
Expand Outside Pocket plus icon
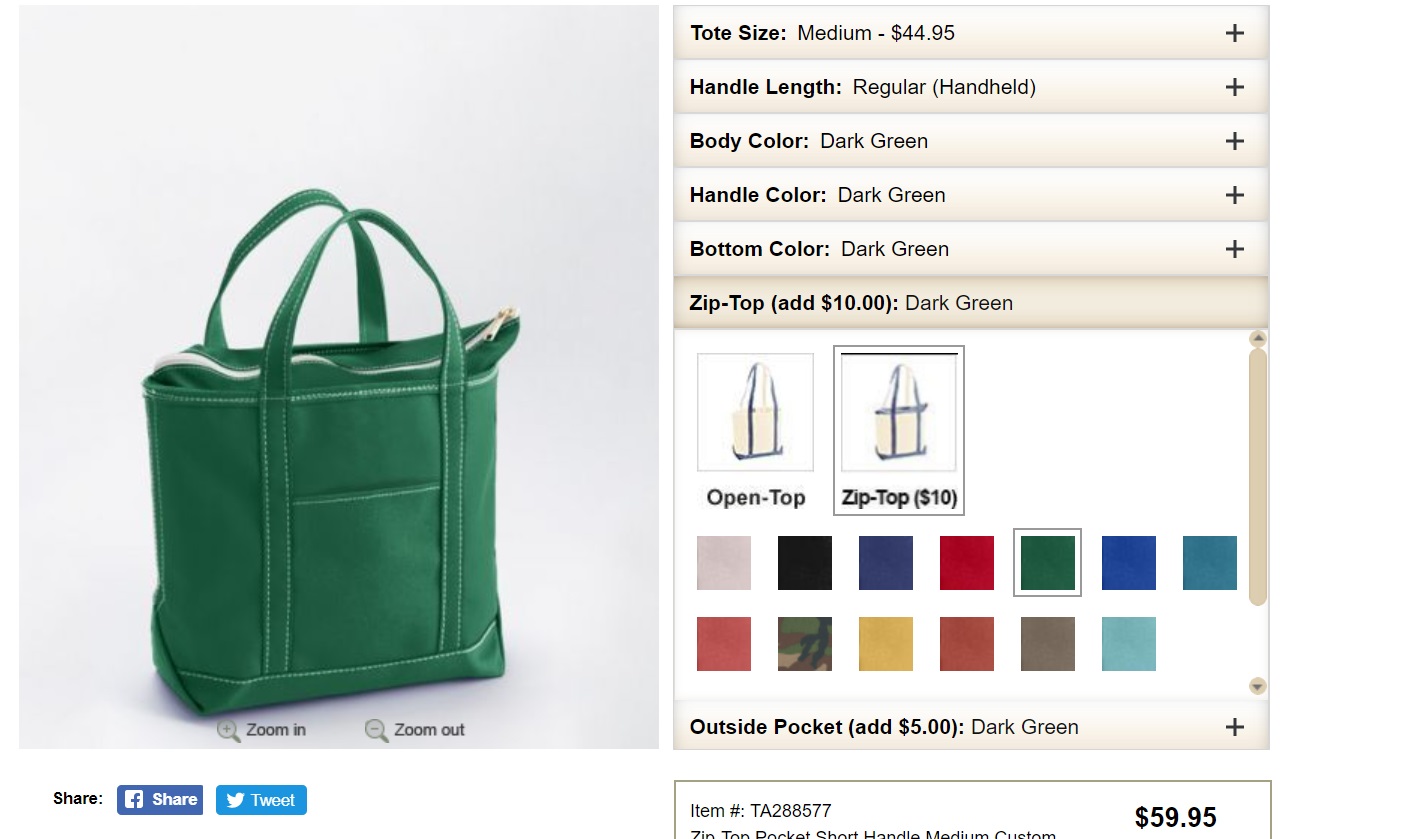1235,727
